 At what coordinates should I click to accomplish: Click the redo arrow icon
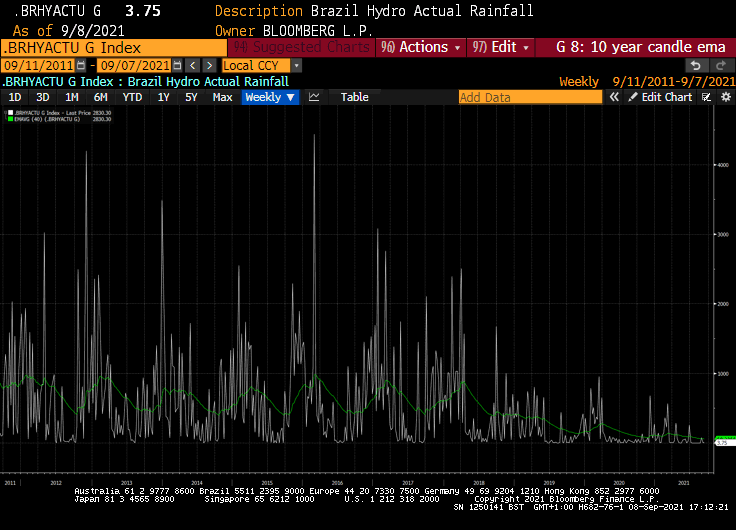tap(717, 65)
